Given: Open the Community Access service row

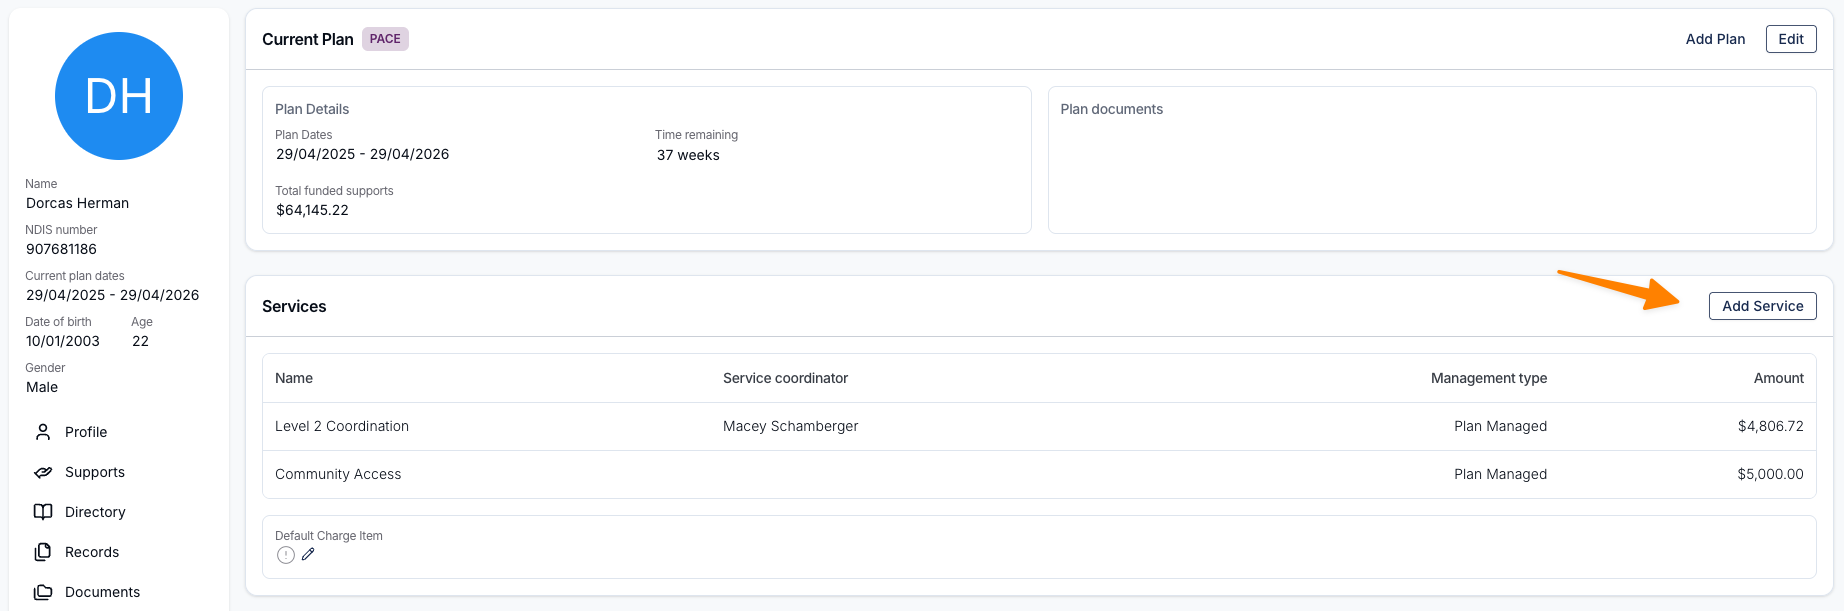Looking at the screenshot, I should tap(1039, 474).
